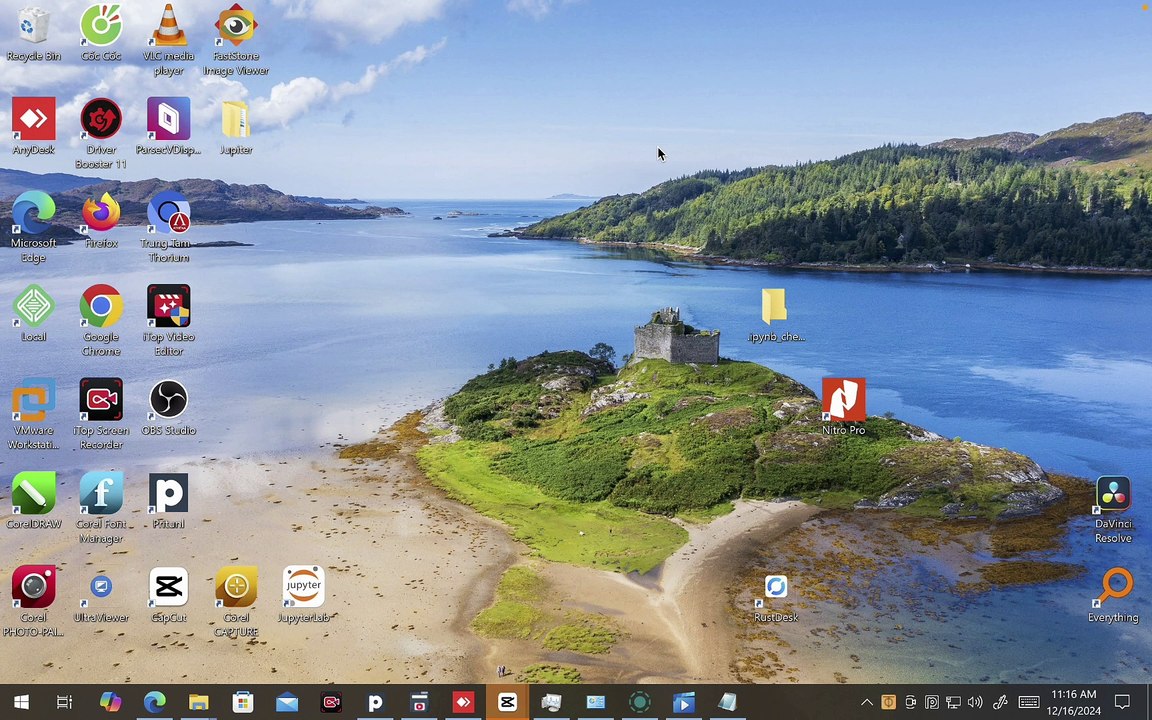Expand the hidden system tray icons
1152x720 pixels.
pos(866,703)
